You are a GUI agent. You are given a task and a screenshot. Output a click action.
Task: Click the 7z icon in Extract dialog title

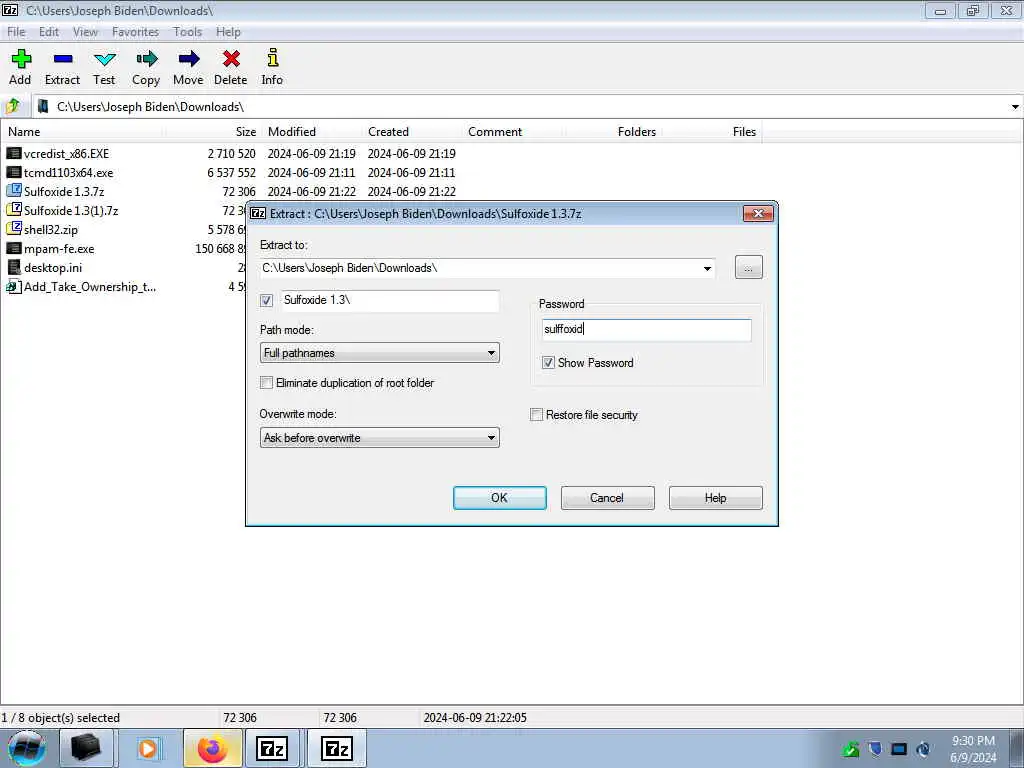(x=258, y=214)
